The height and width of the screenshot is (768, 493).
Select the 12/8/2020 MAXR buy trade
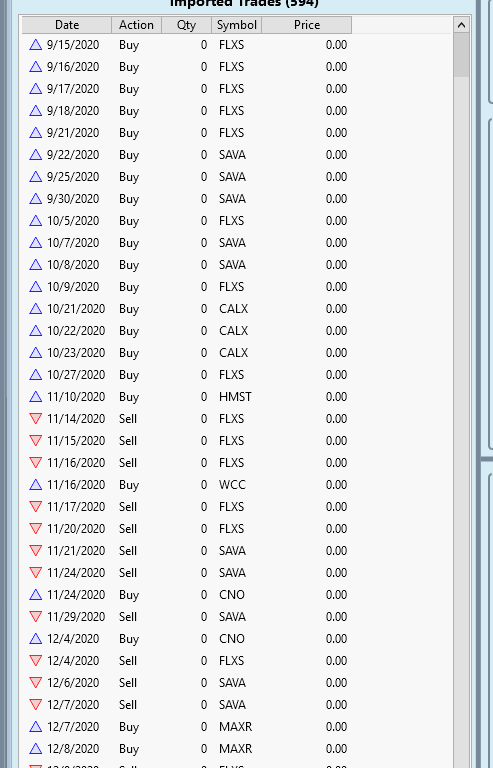pos(237,749)
